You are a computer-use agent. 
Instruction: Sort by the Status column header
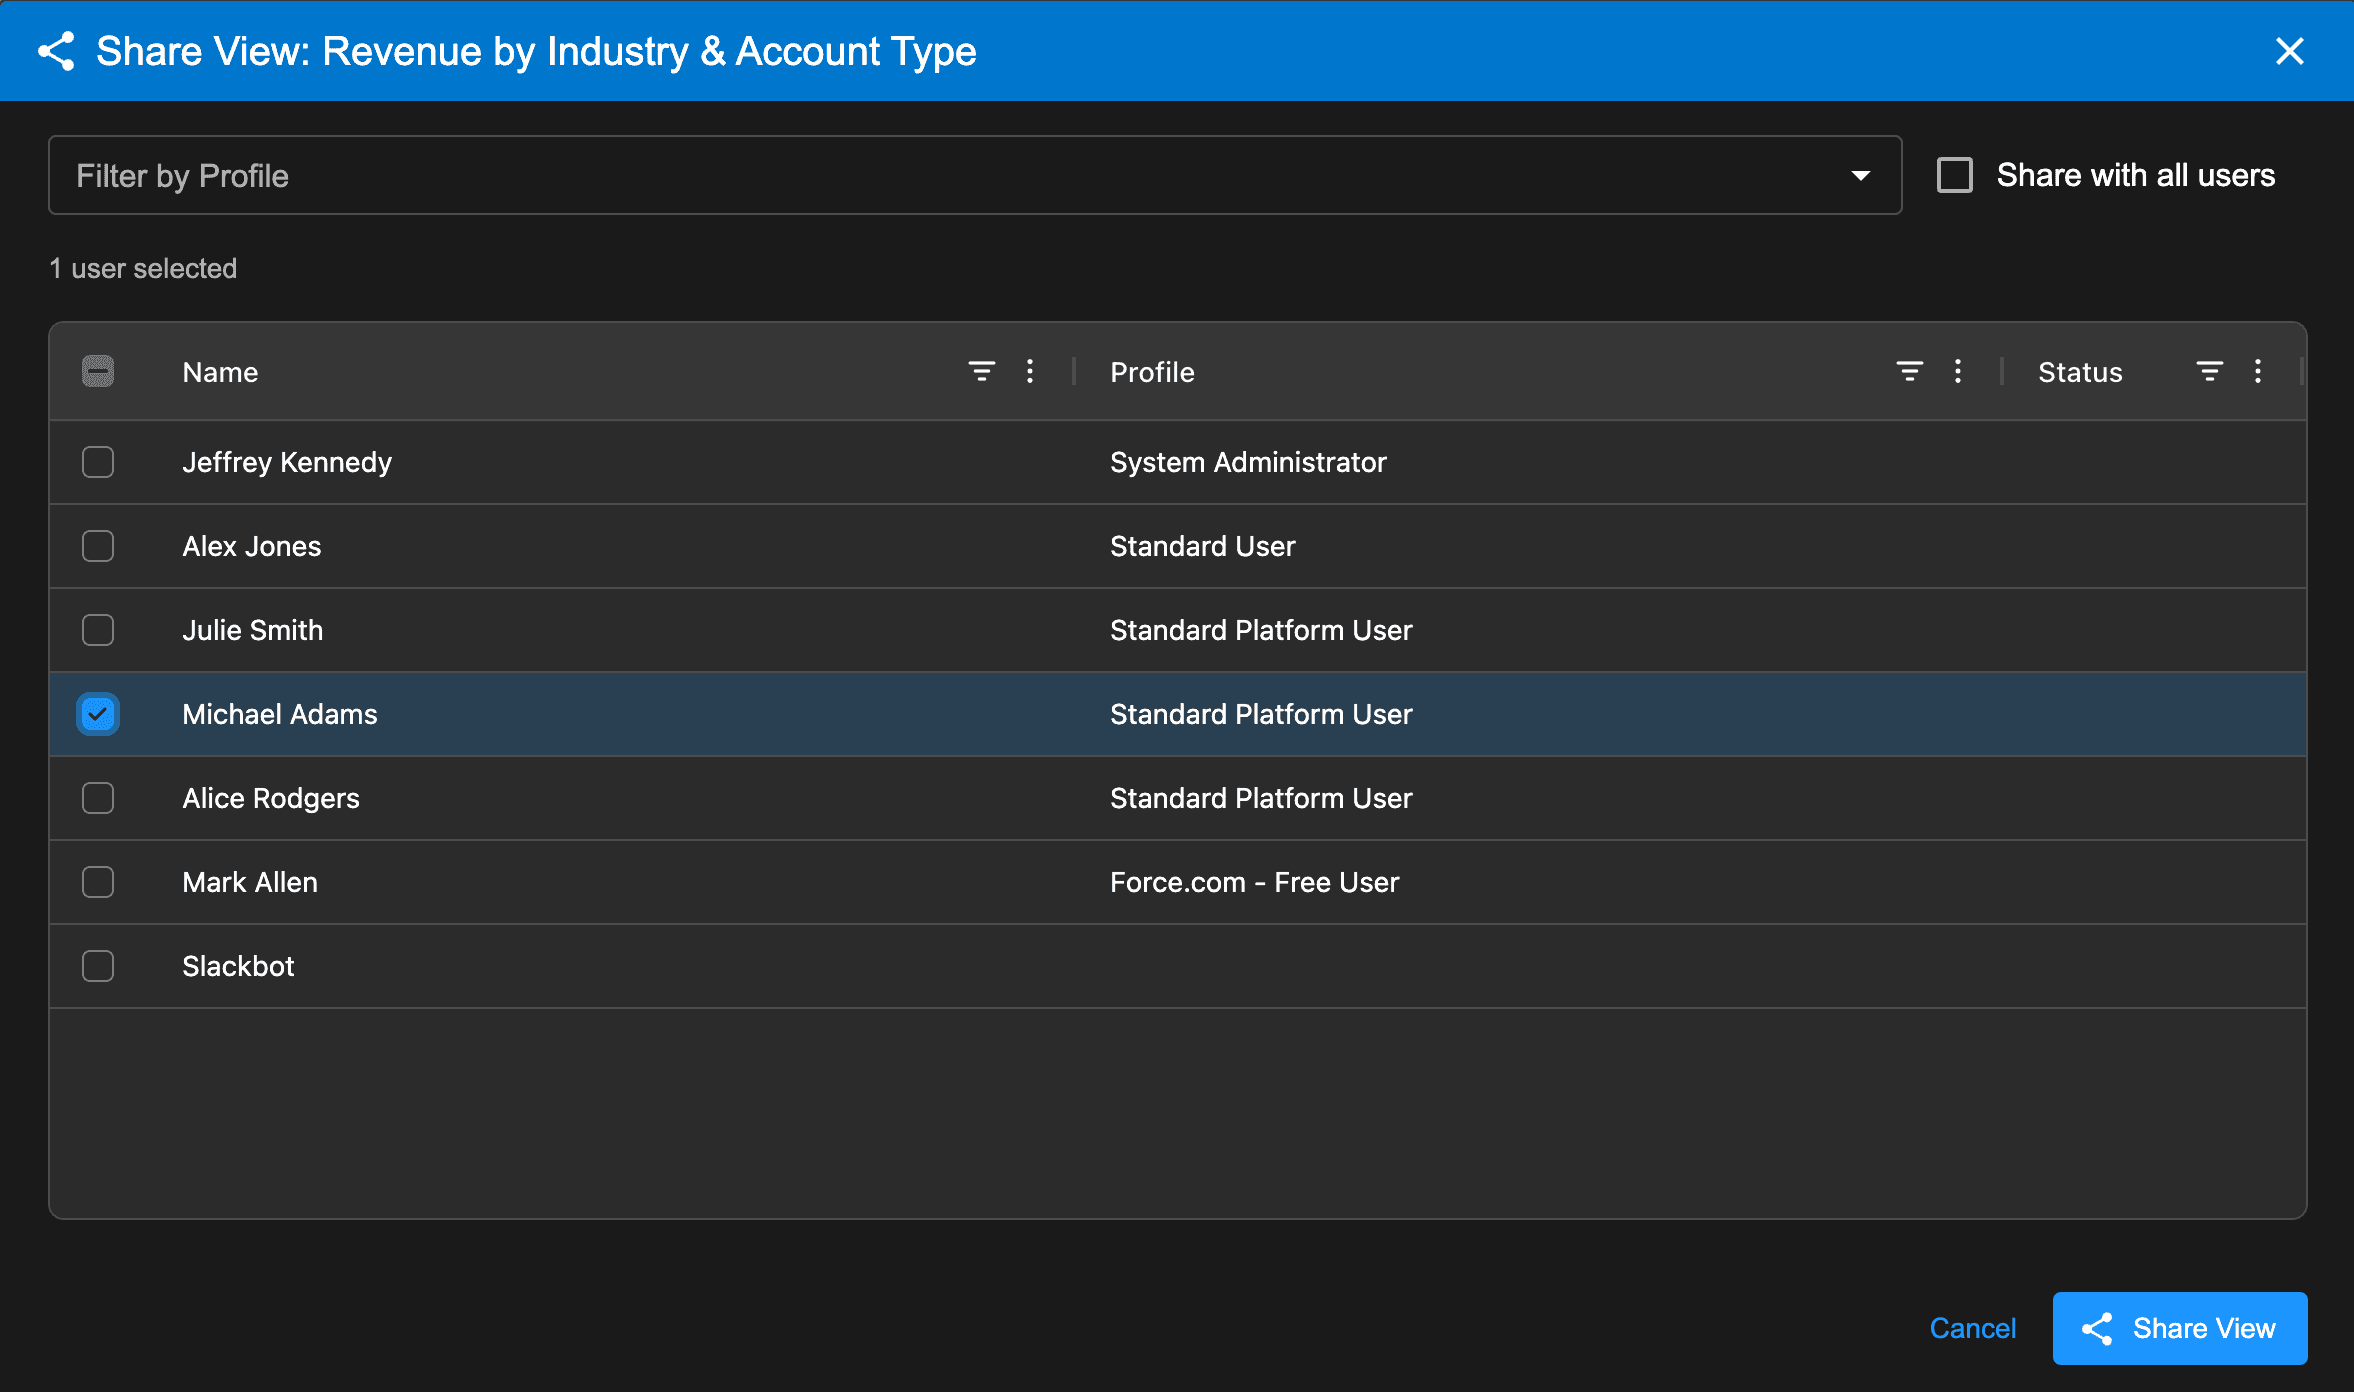pos(2080,372)
